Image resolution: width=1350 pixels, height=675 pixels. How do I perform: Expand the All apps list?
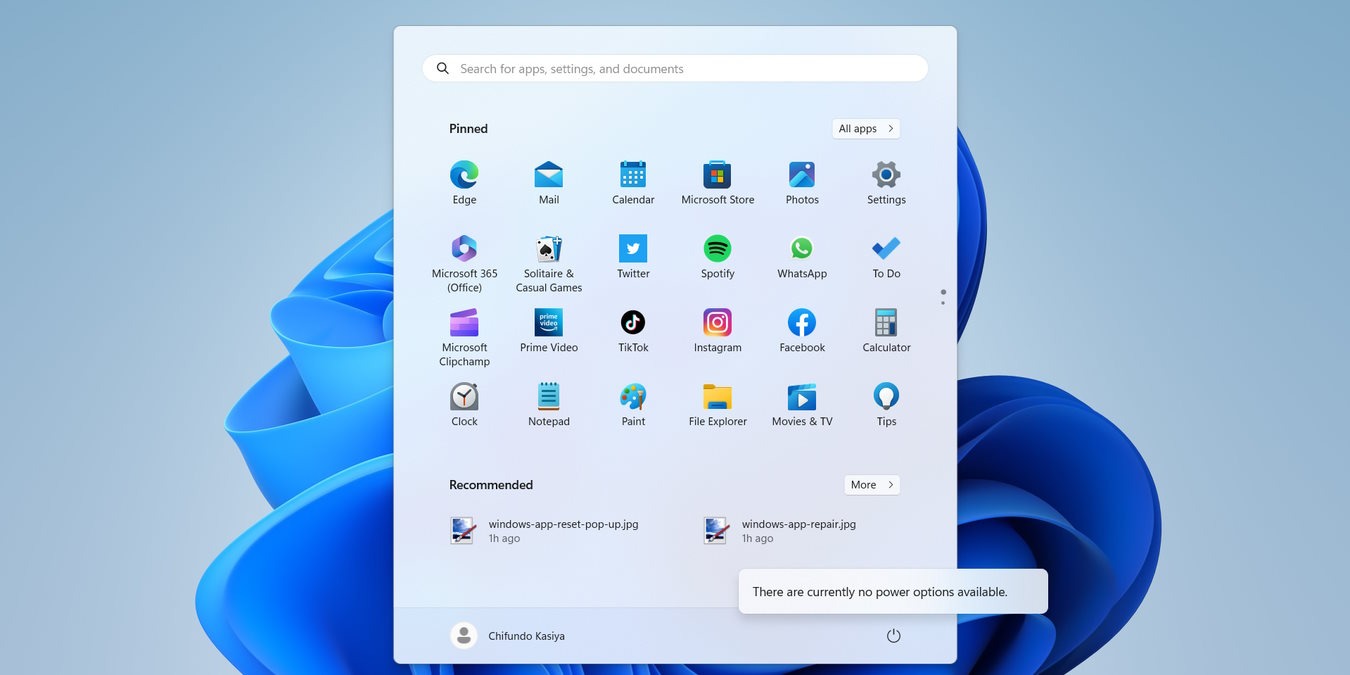click(864, 128)
